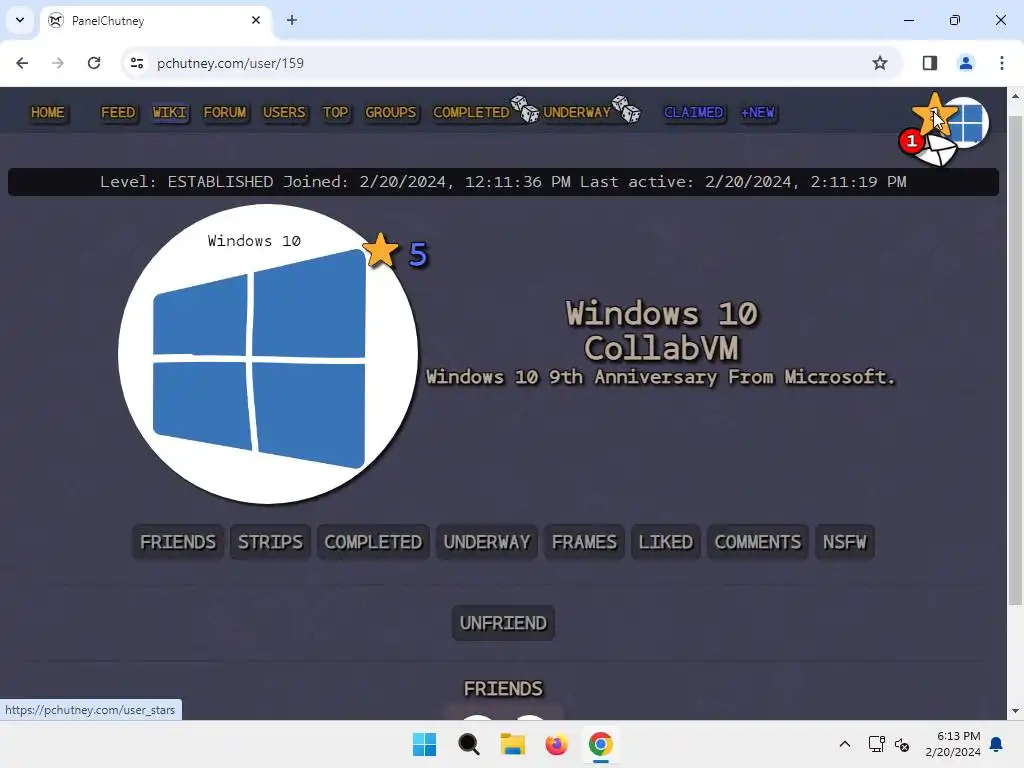Viewport: 1024px width, 768px height.
Task: Open the FORUM page
Action: pyautogui.click(x=225, y=112)
